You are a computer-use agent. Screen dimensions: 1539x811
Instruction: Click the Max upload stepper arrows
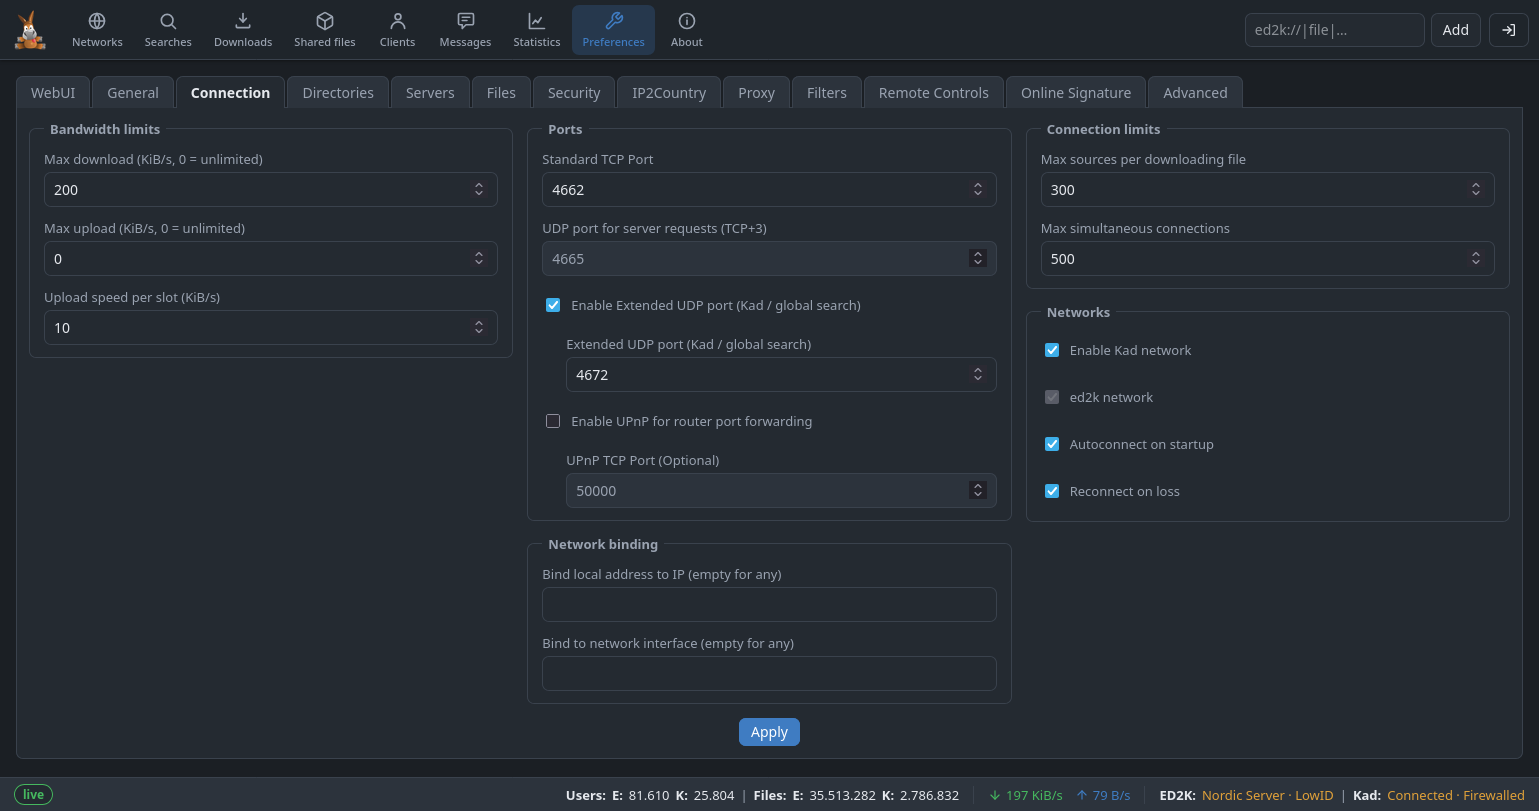point(479,258)
